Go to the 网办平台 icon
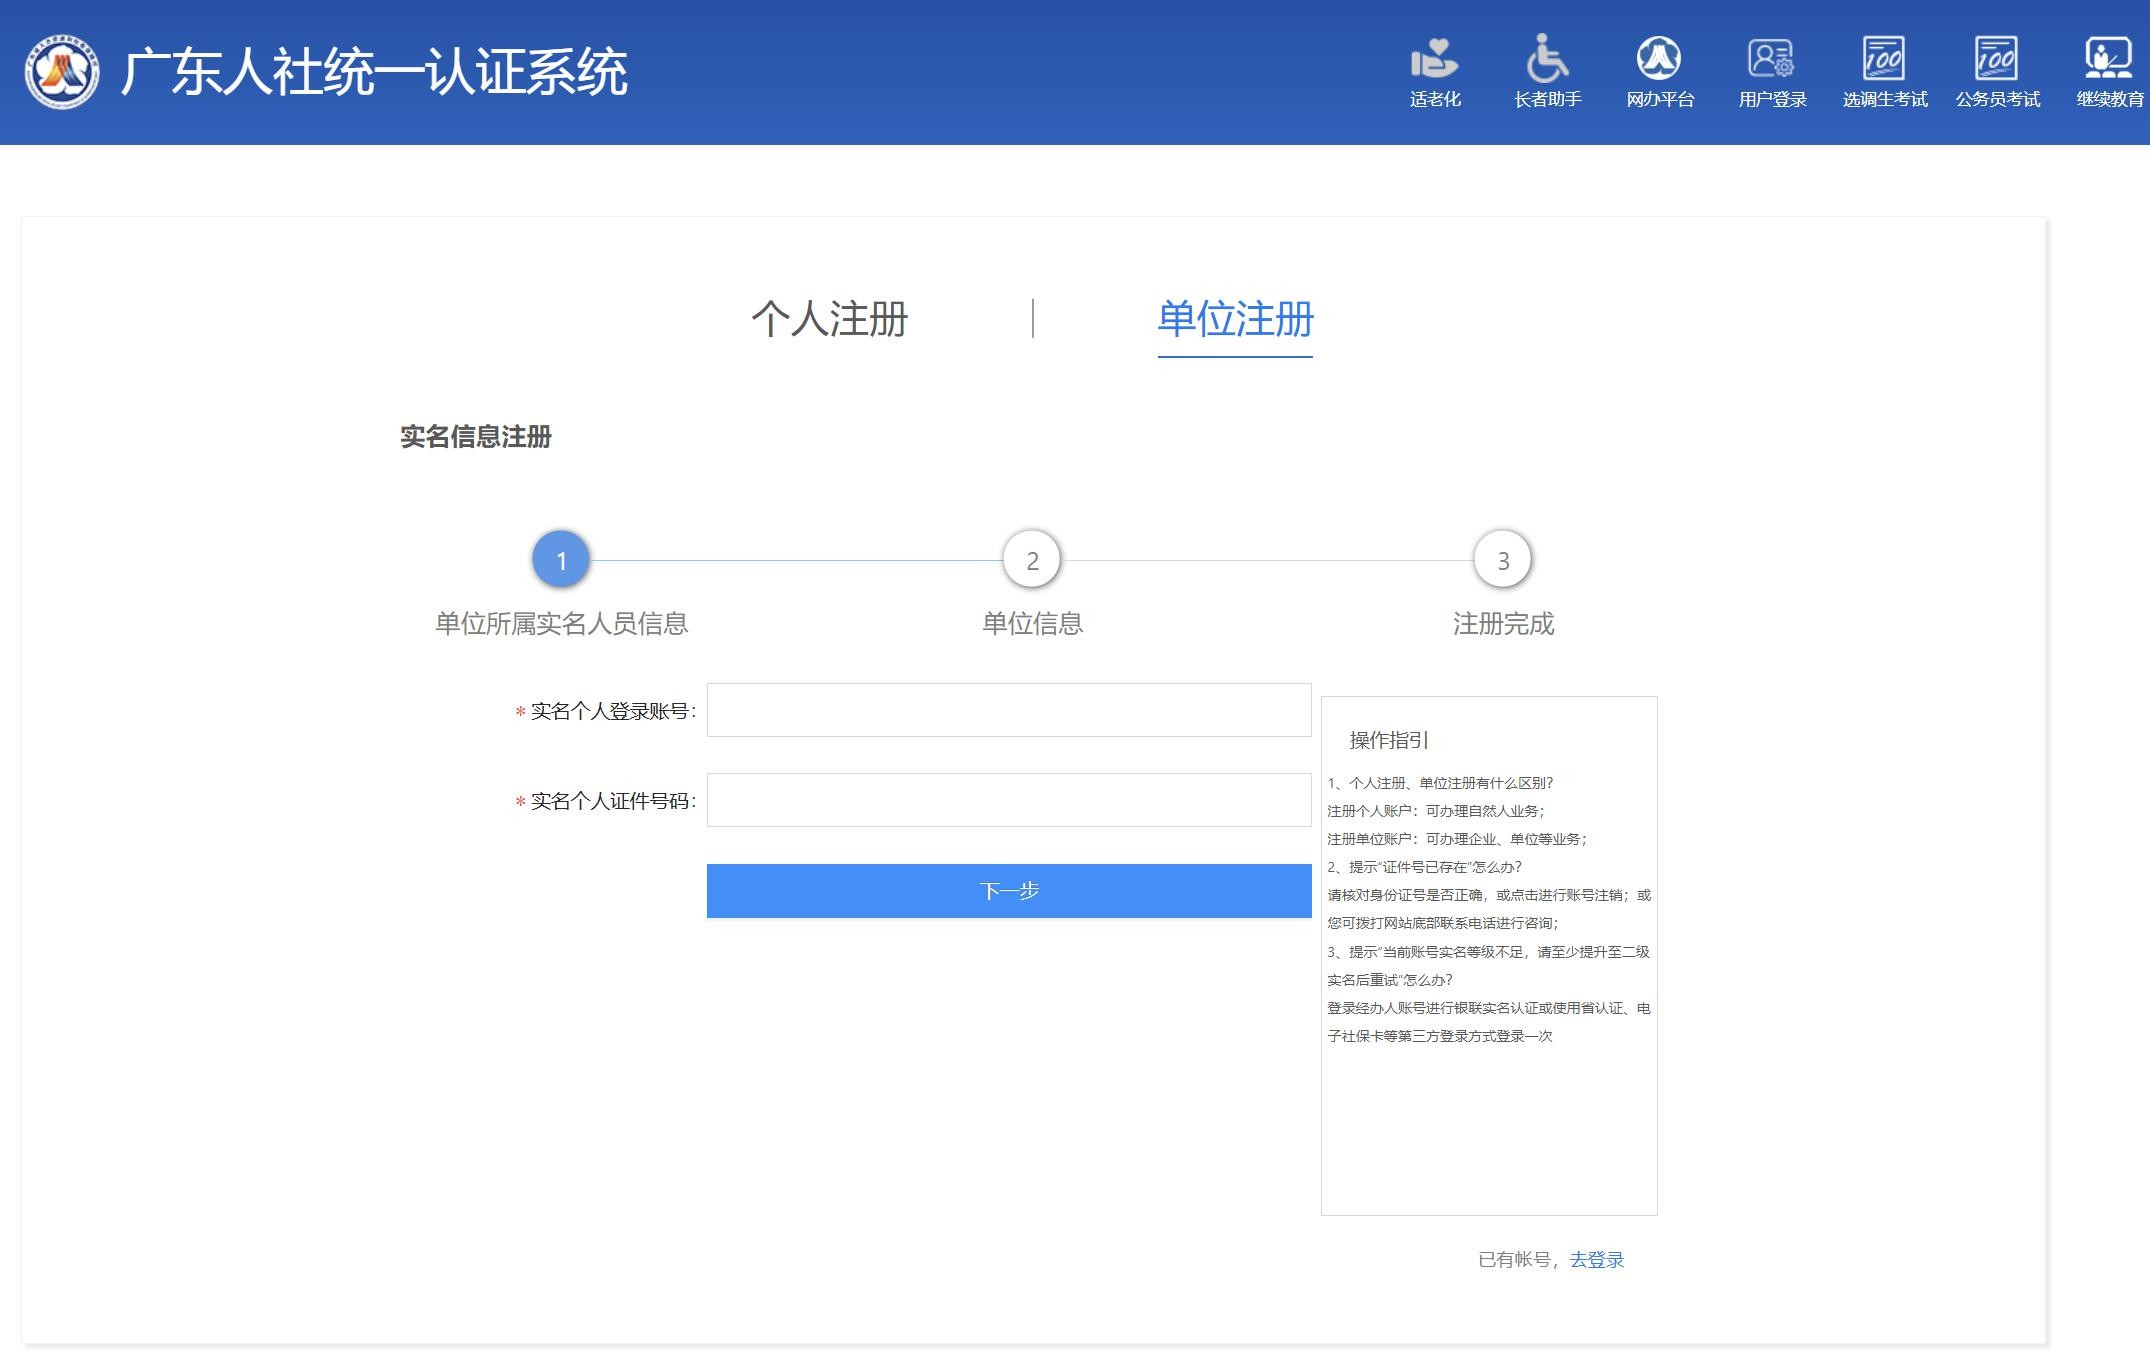This screenshot has width=2150, height=1352. (1659, 59)
